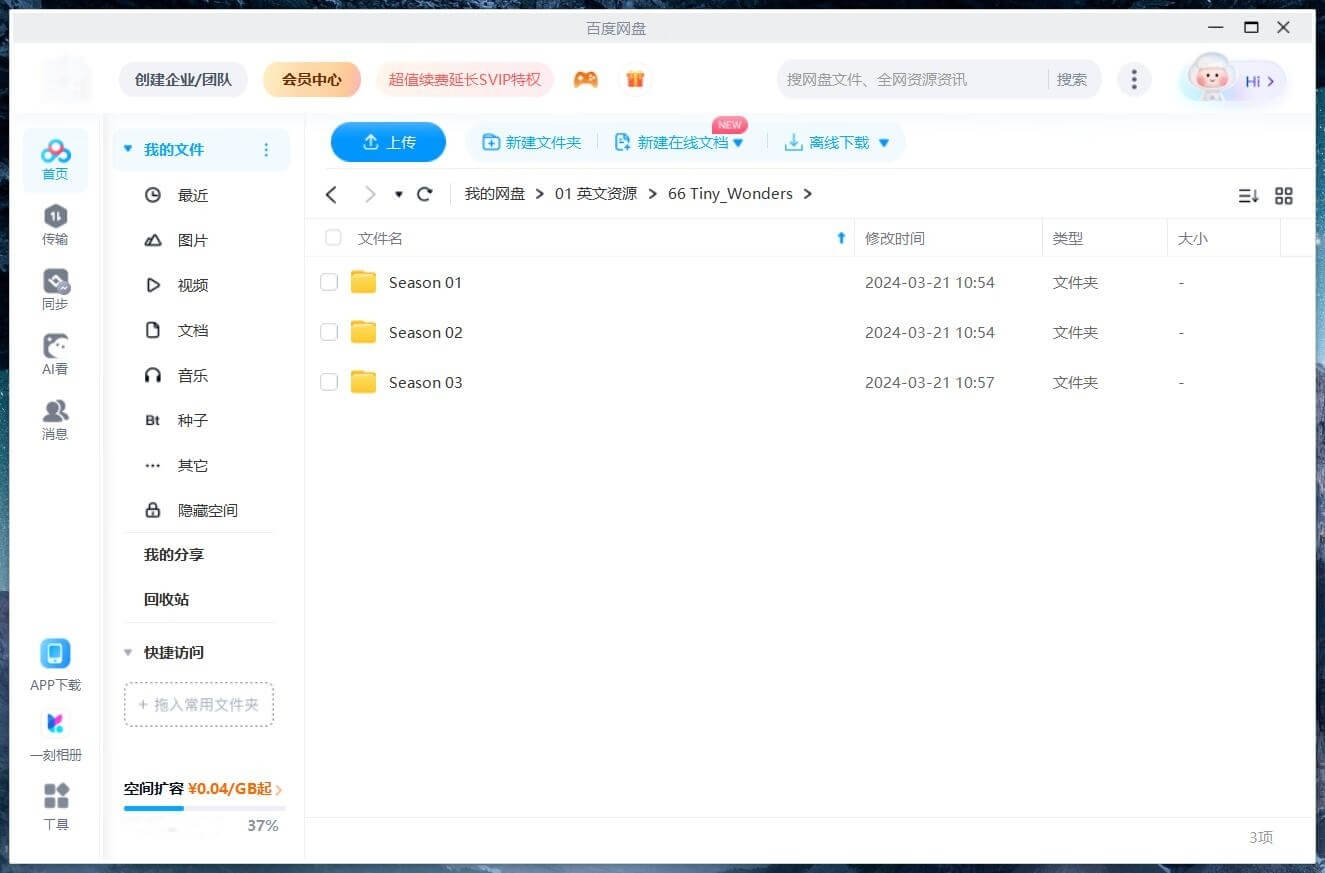Collapse the 我的文件 tree section

tap(128, 150)
